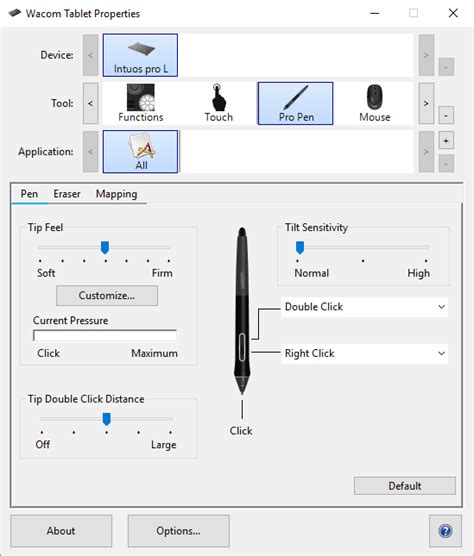The width and height of the screenshot is (474, 556).
Task: Click the Normal label under Tilt Sensitivity
Action: [x=312, y=273]
